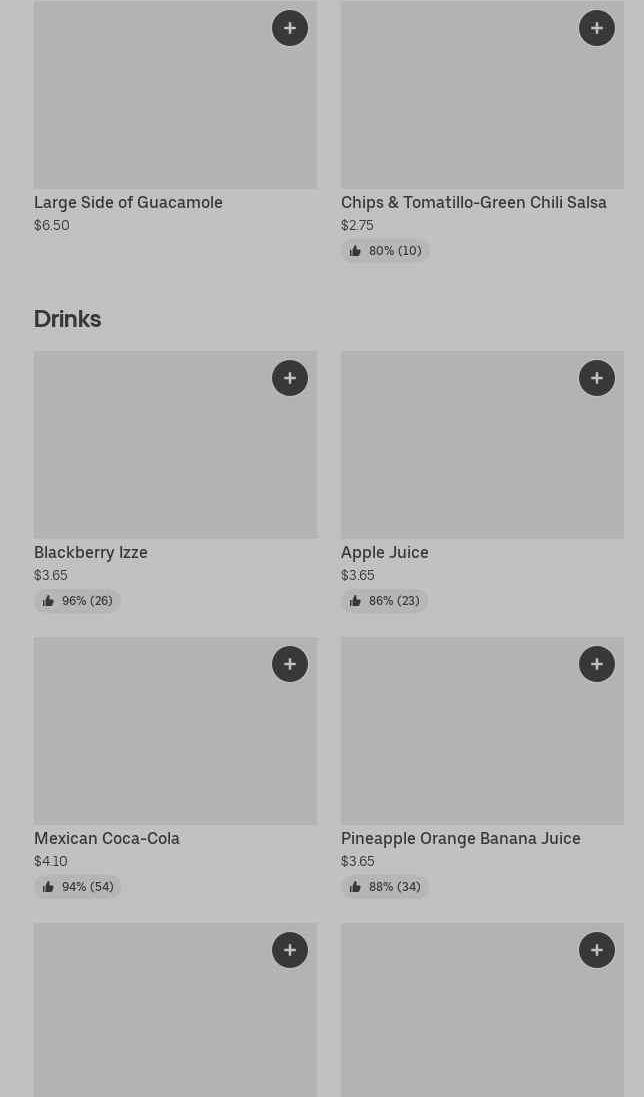Click the Pineapple Orange Banana Juice name
Image resolution: width=644 pixels, height=1097 pixels.
coord(460,838)
